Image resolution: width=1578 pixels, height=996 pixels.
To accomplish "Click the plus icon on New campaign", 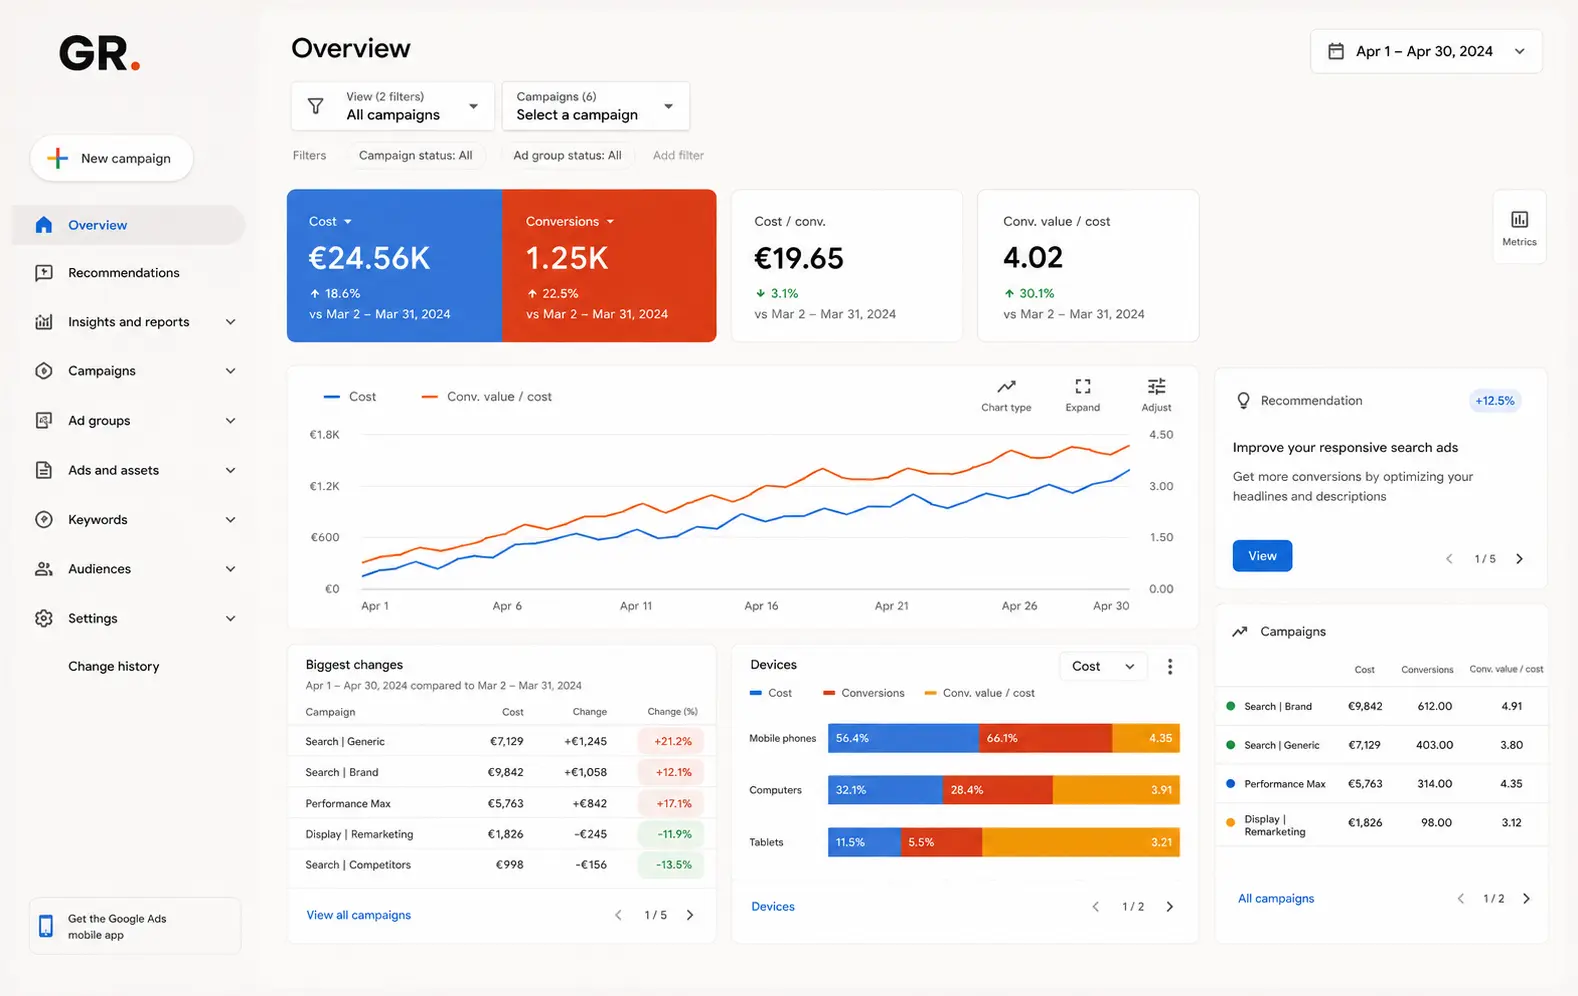I will [x=58, y=158].
